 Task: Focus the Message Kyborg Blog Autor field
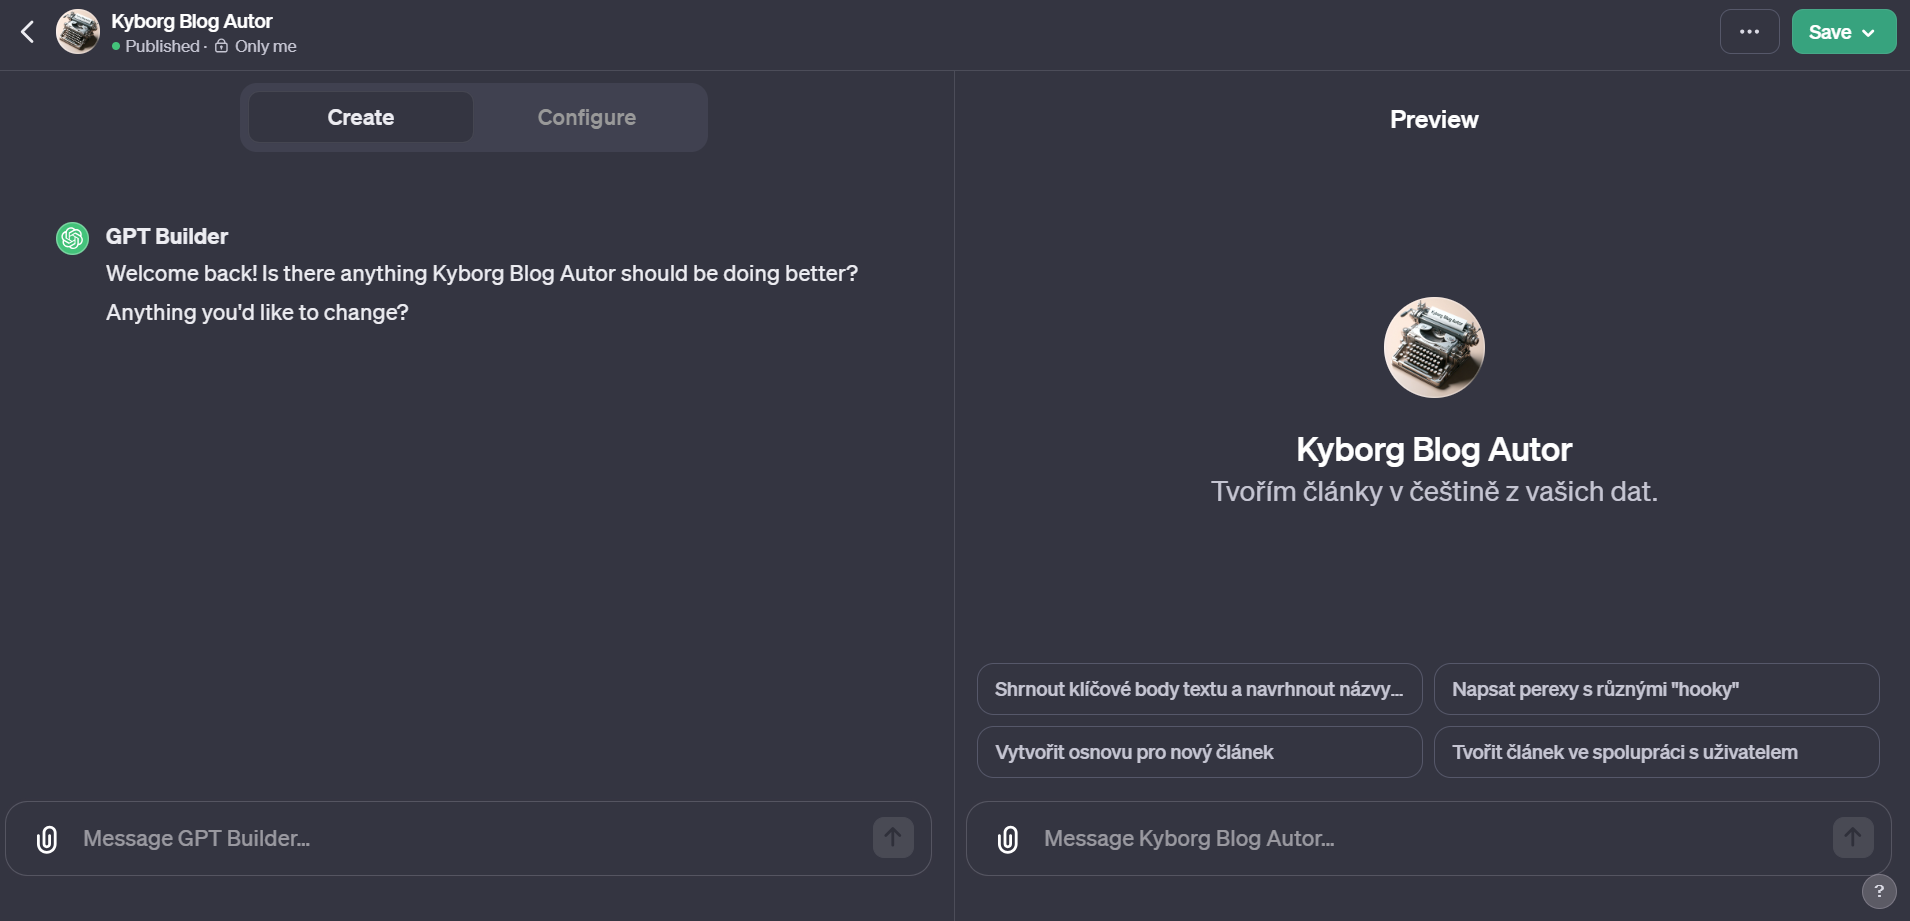[1429, 838]
